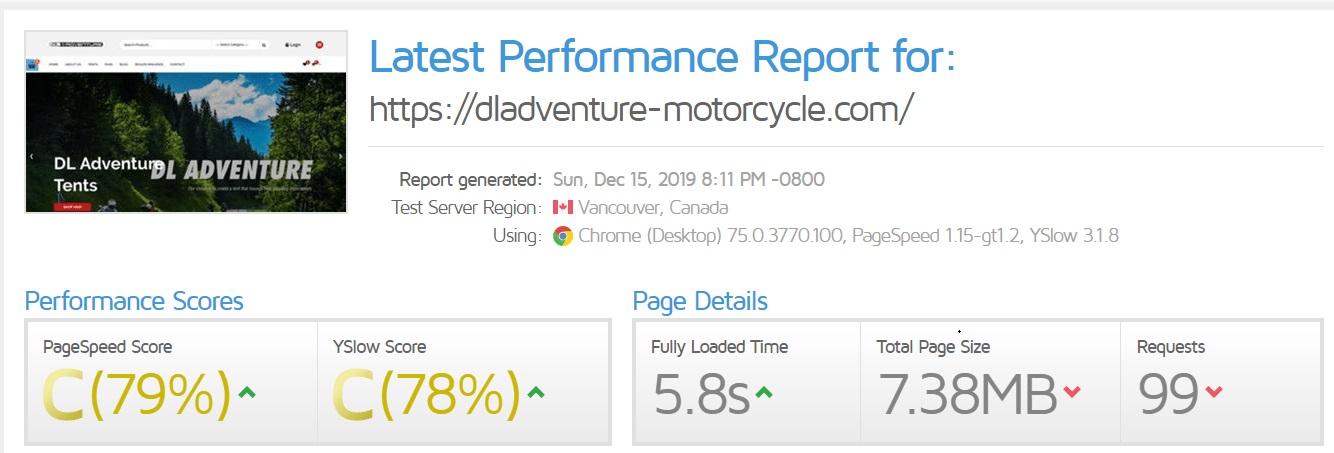Click the Performance Scores heading
The height and width of the screenshot is (453, 1334).
click(134, 301)
